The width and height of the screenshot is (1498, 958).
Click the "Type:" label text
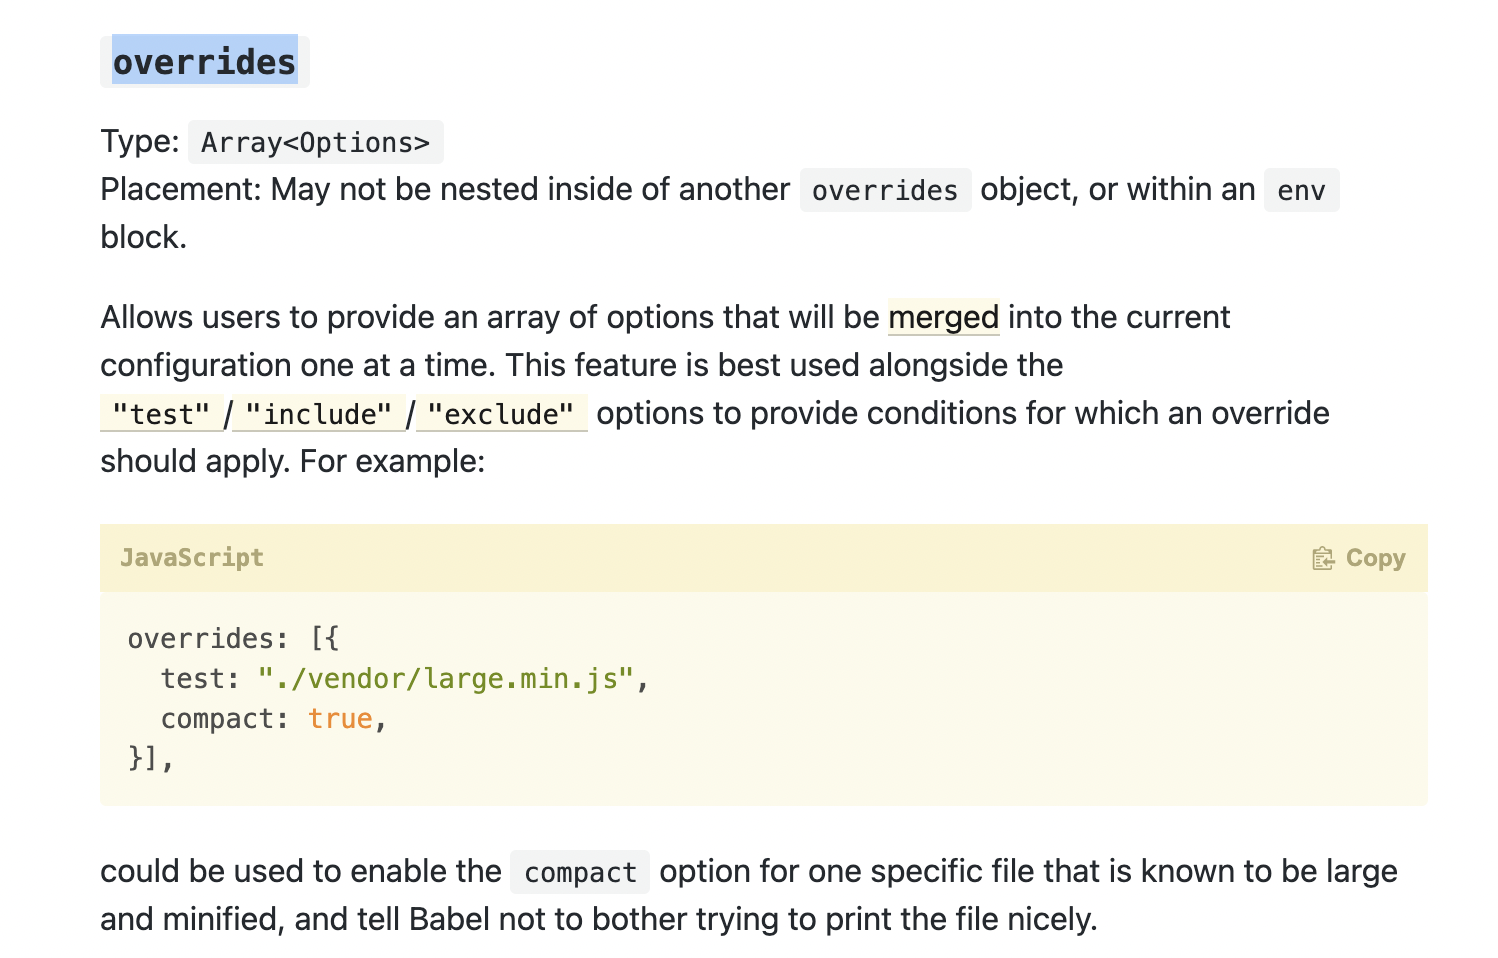(139, 142)
